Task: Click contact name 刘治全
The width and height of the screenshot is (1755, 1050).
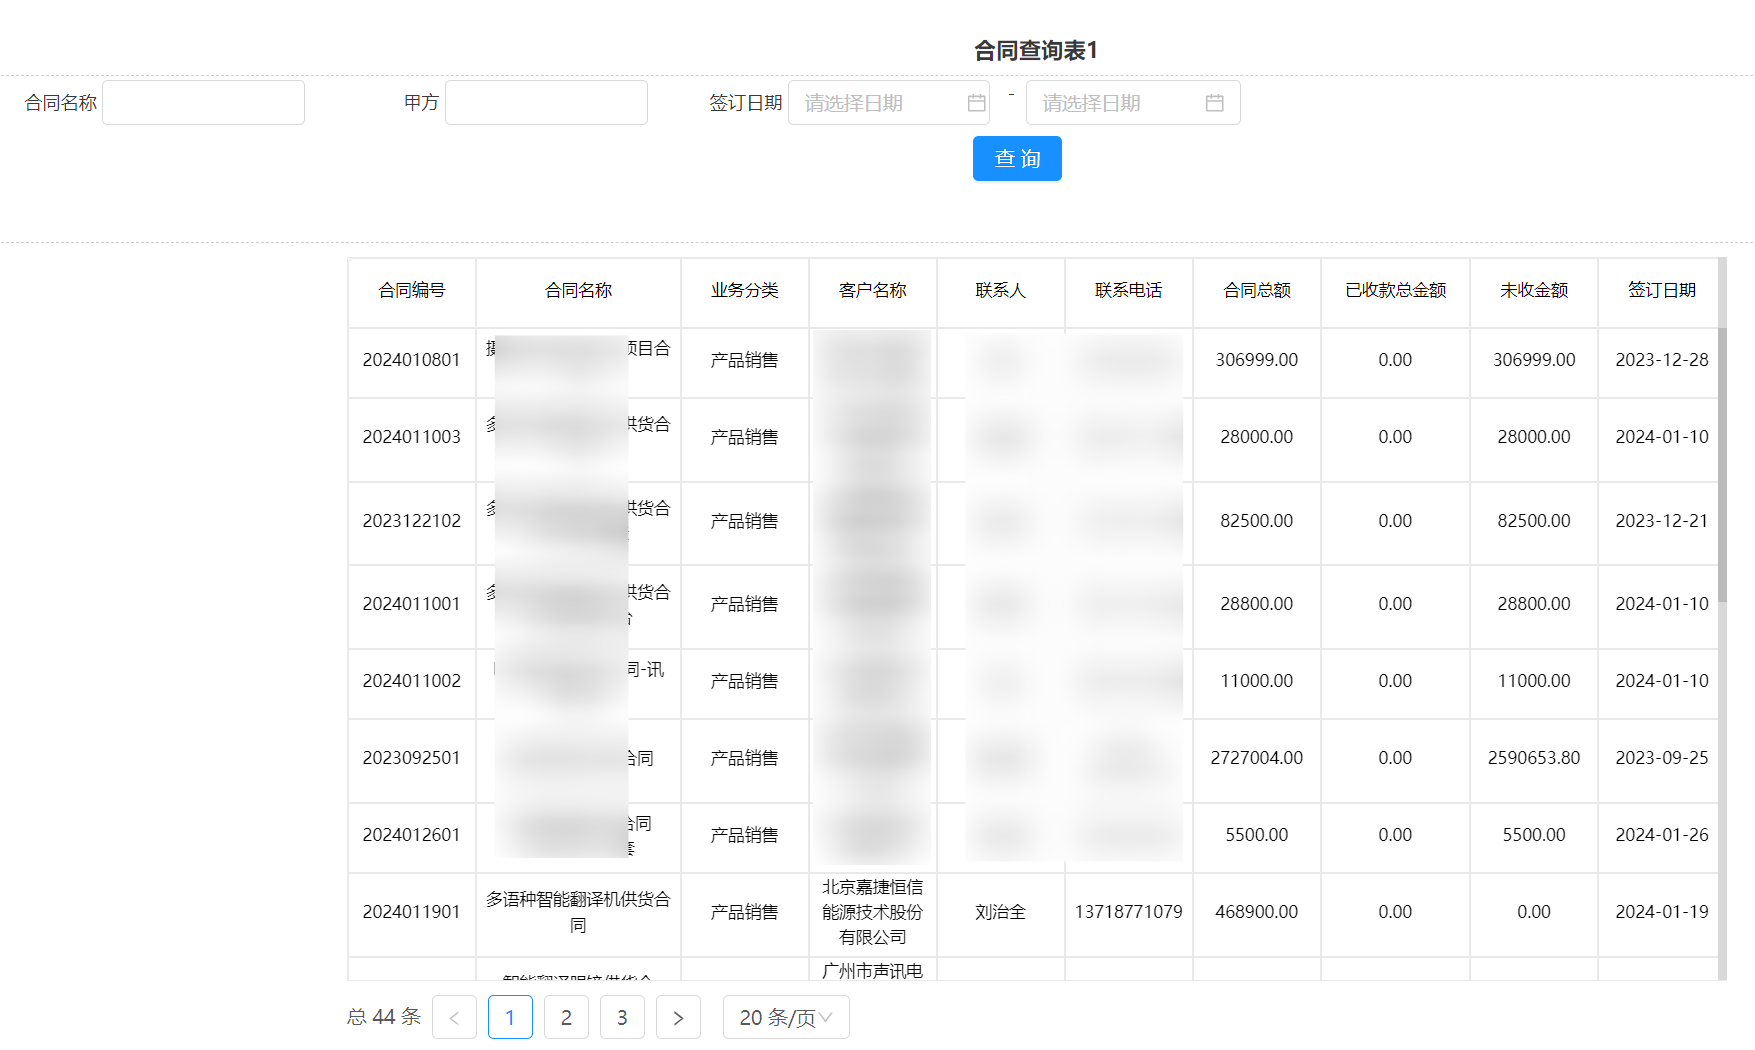Action: pyautogui.click(x=1001, y=912)
